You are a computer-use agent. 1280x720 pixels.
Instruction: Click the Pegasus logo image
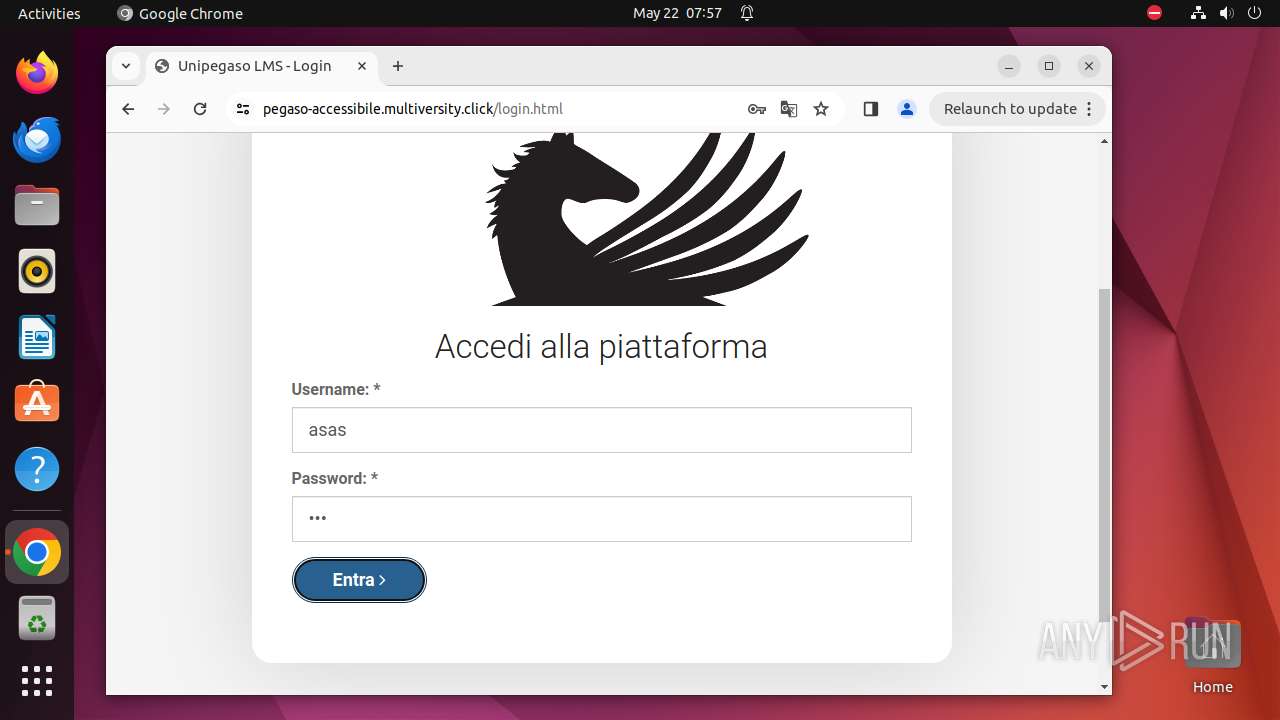648,219
